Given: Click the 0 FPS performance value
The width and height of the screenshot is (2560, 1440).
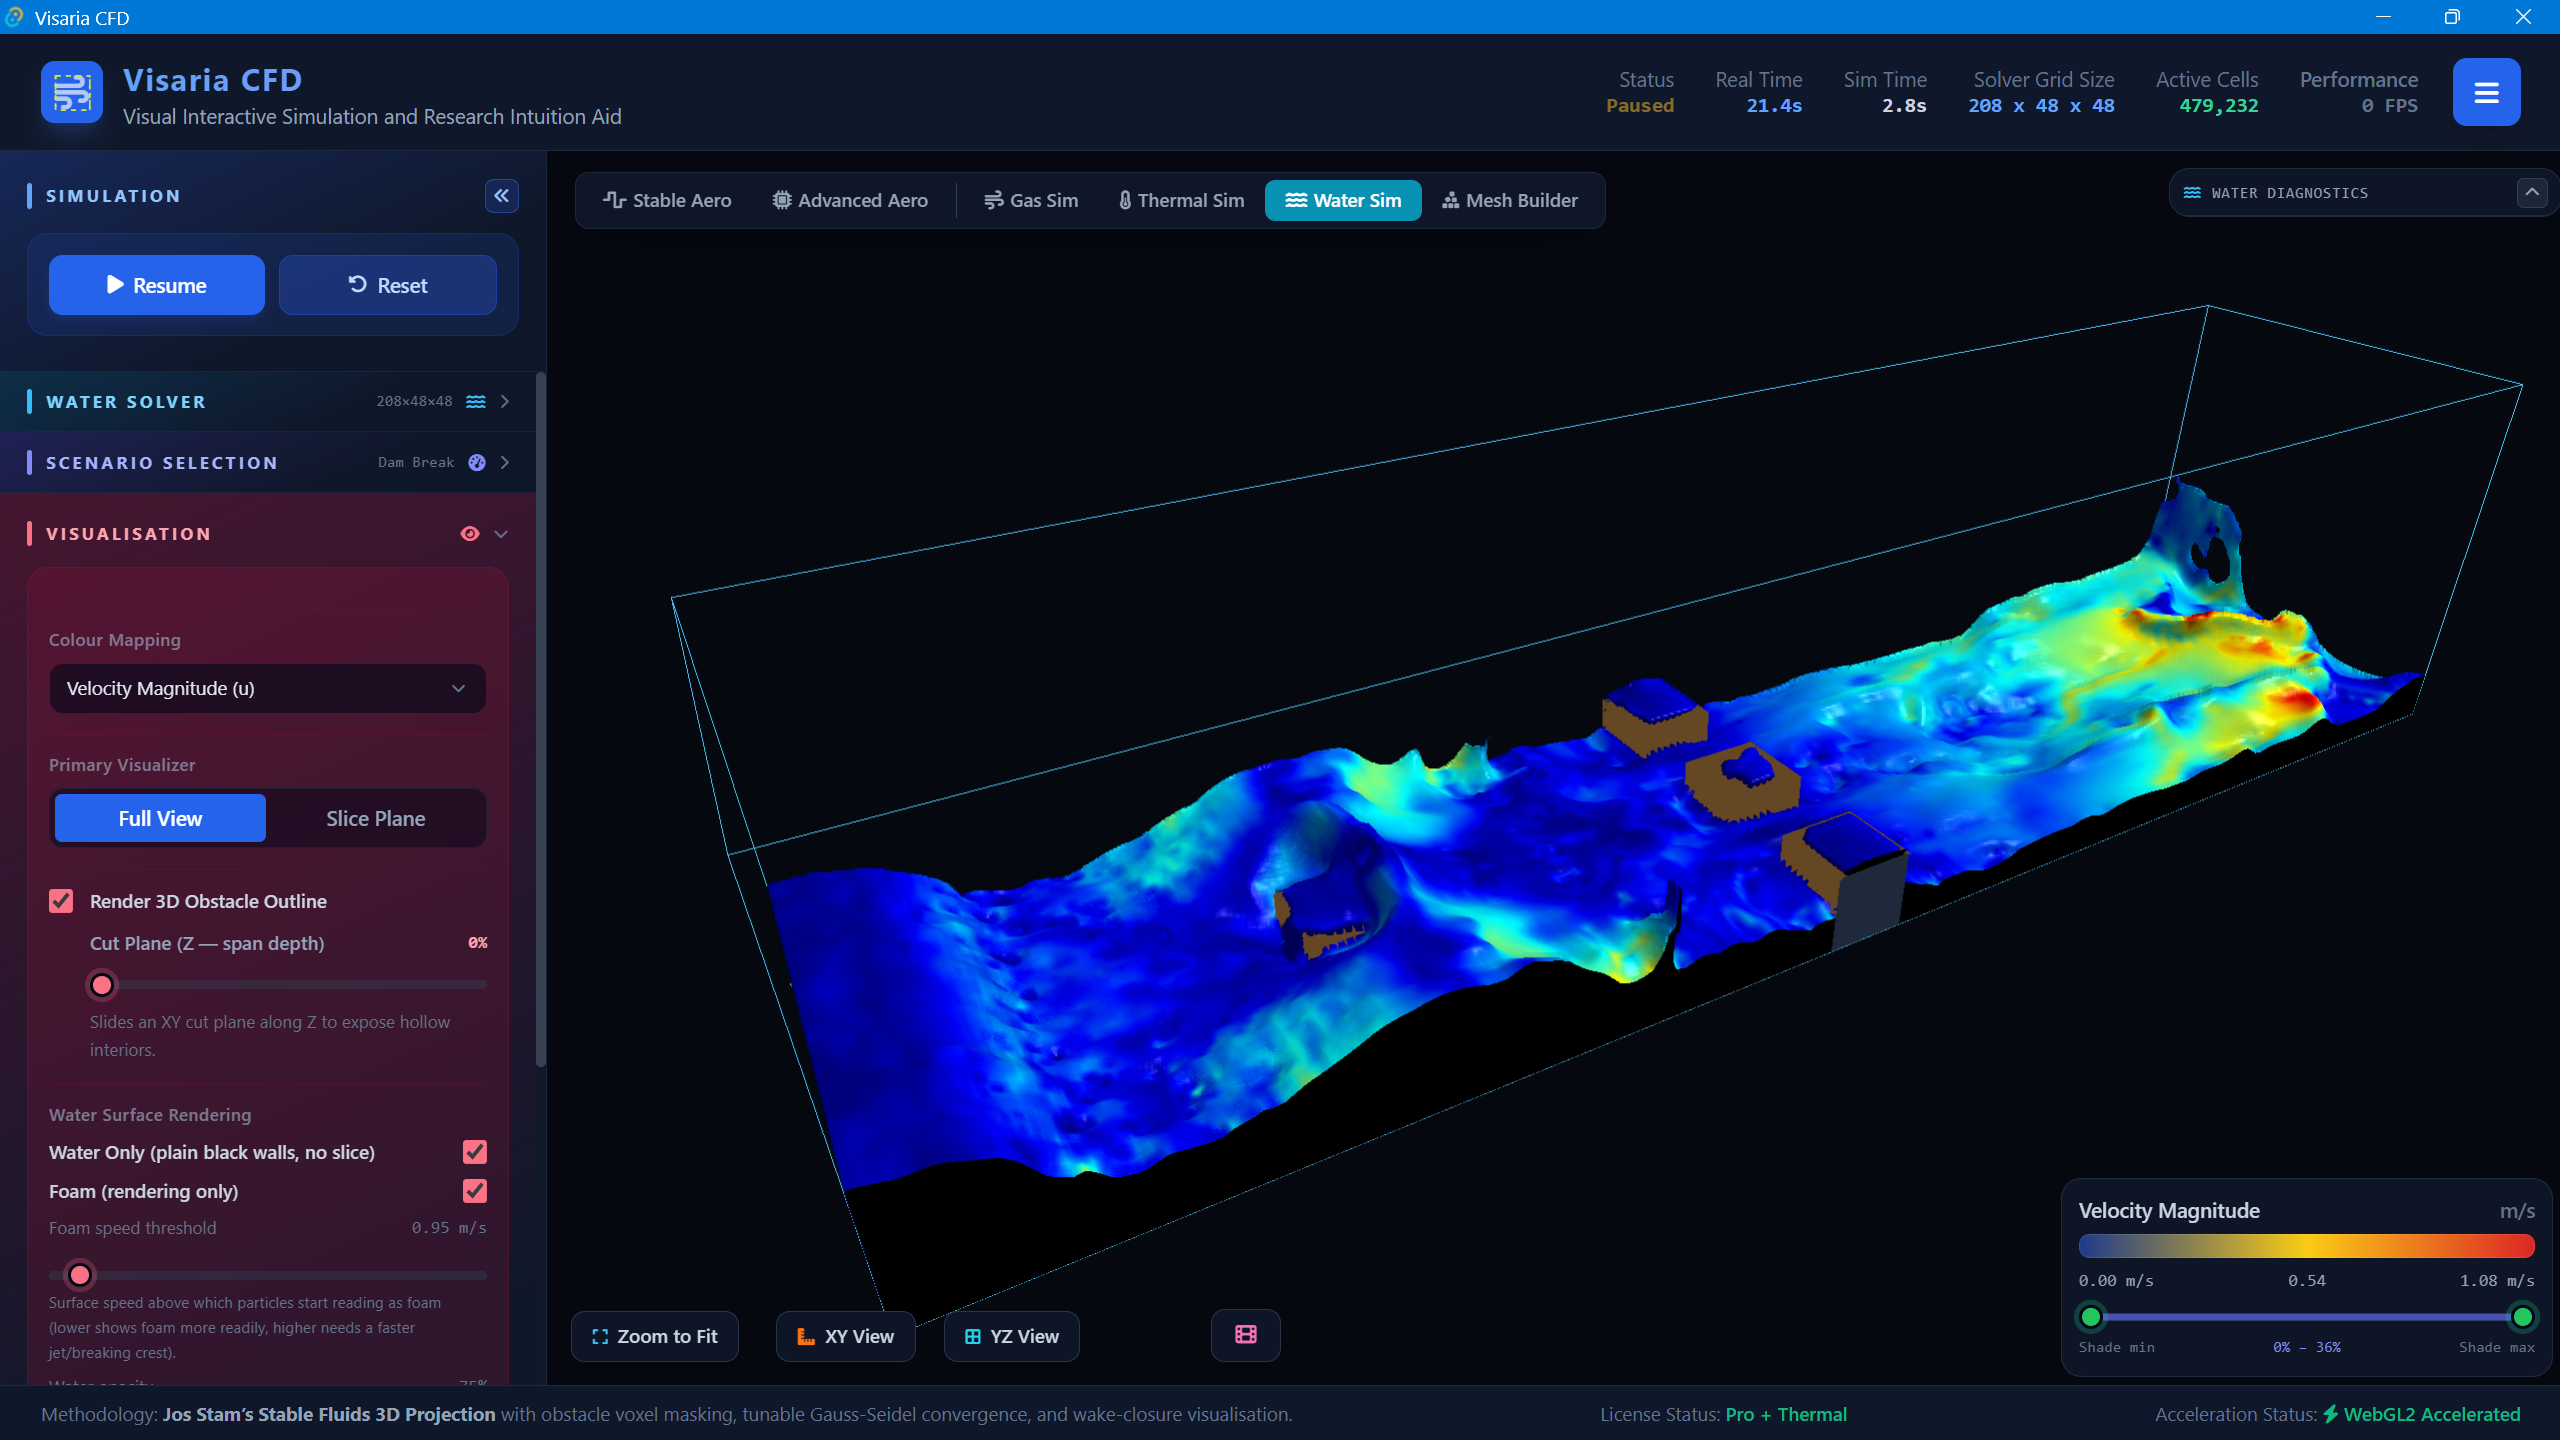Looking at the screenshot, I should [2390, 106].
